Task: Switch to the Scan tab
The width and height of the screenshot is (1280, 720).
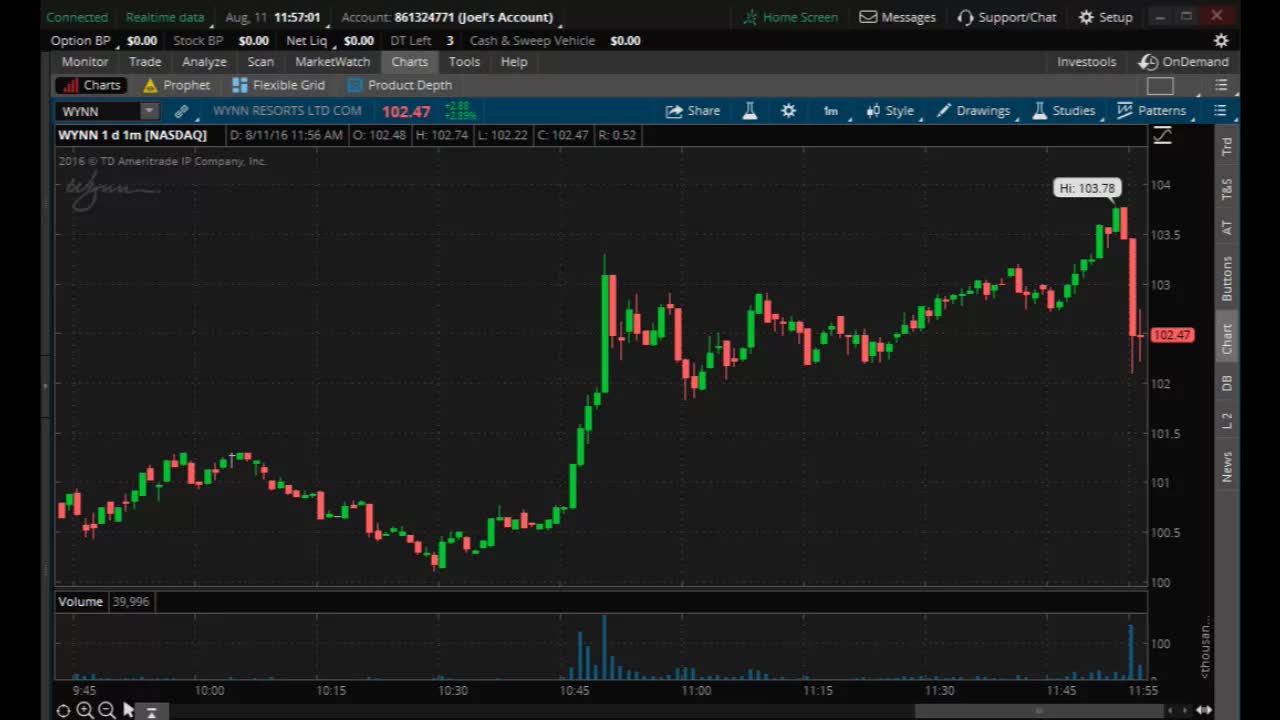Action: point(261,62)
